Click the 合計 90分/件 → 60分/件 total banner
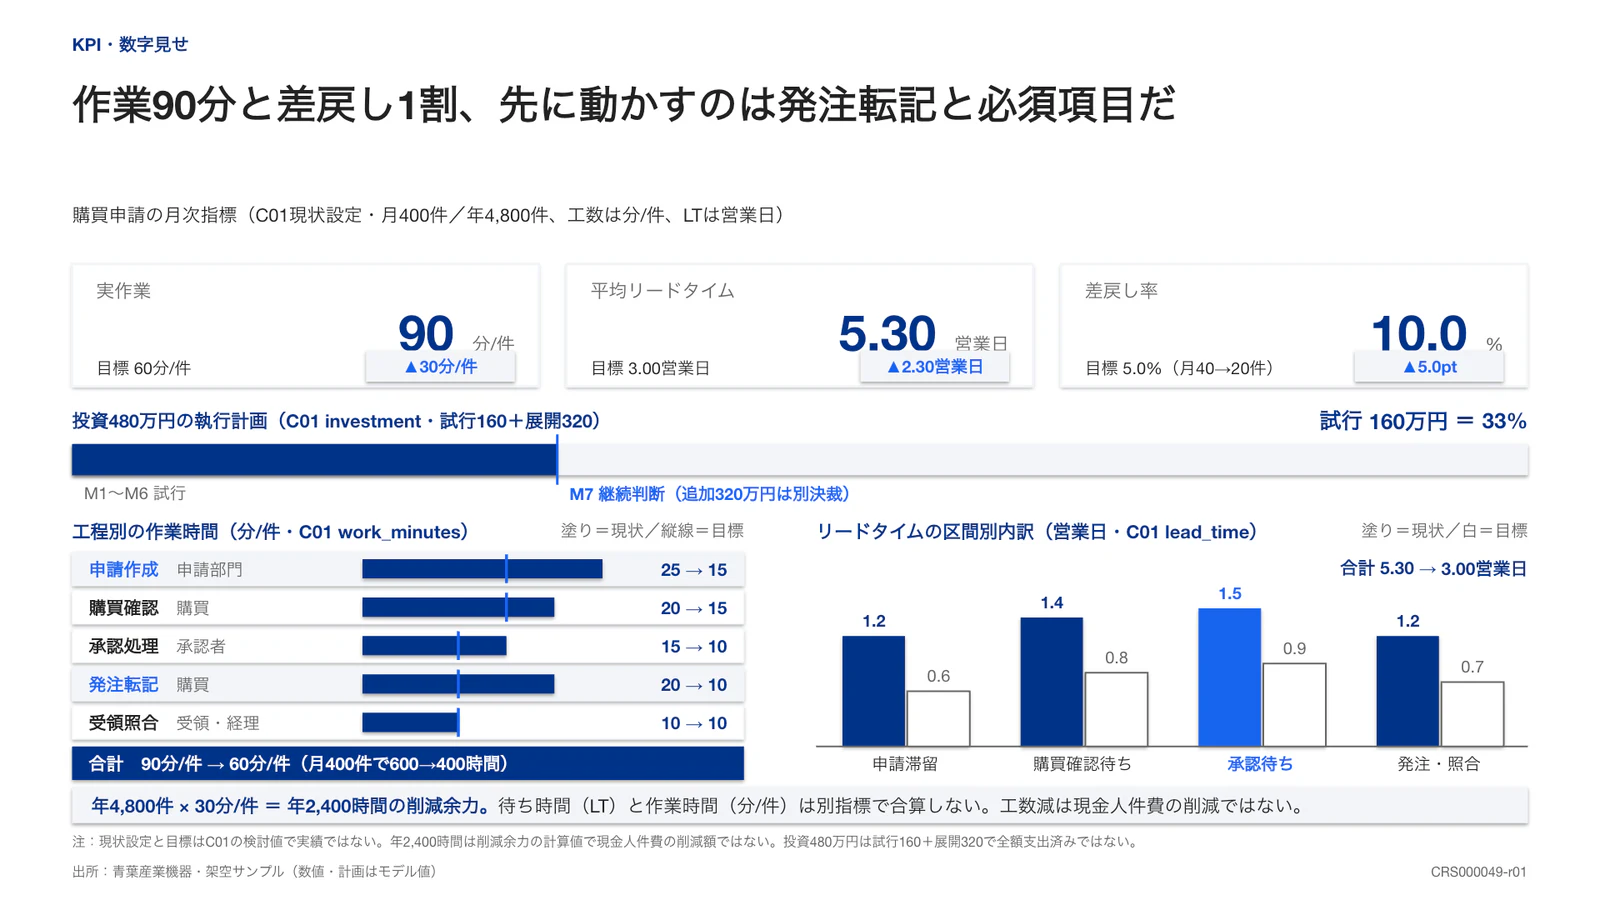1600x900 pixels. 408,763
